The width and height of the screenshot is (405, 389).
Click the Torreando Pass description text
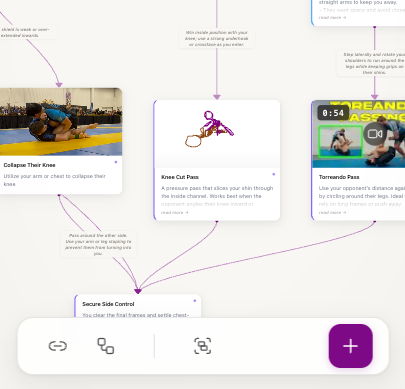click(x=362, y=196)
